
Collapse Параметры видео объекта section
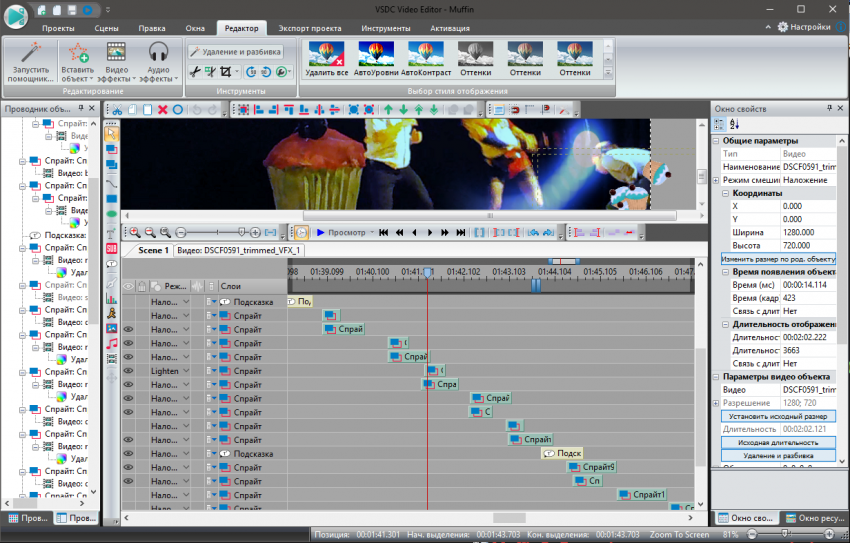(716, 377)
